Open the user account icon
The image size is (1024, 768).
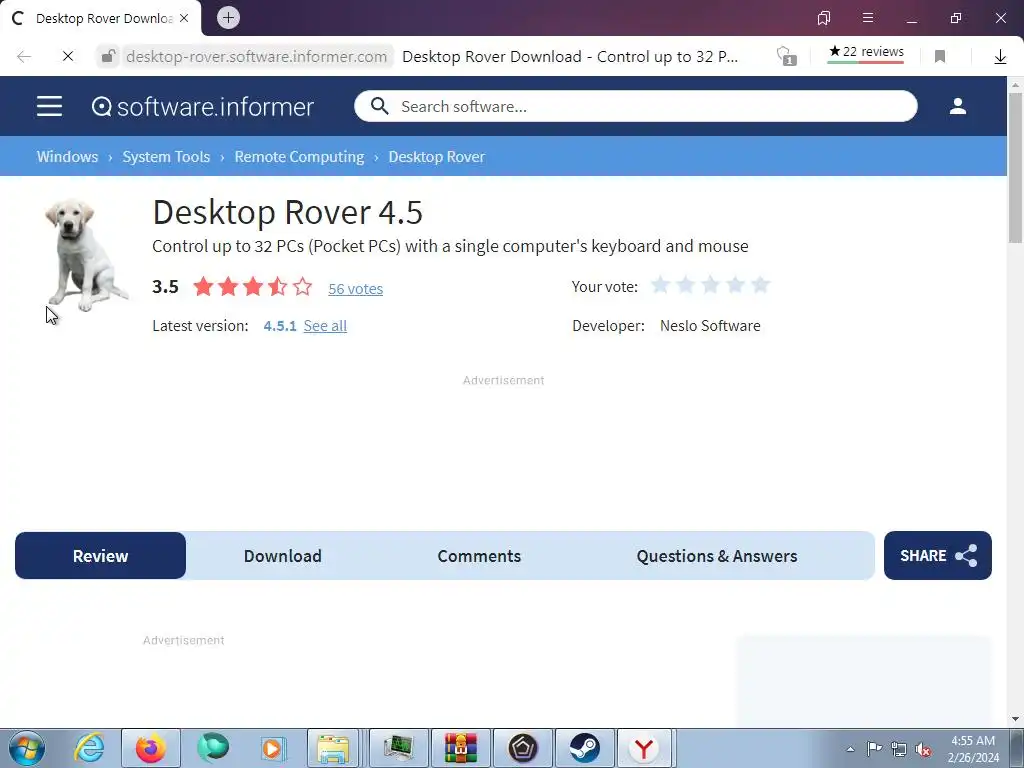957,106
